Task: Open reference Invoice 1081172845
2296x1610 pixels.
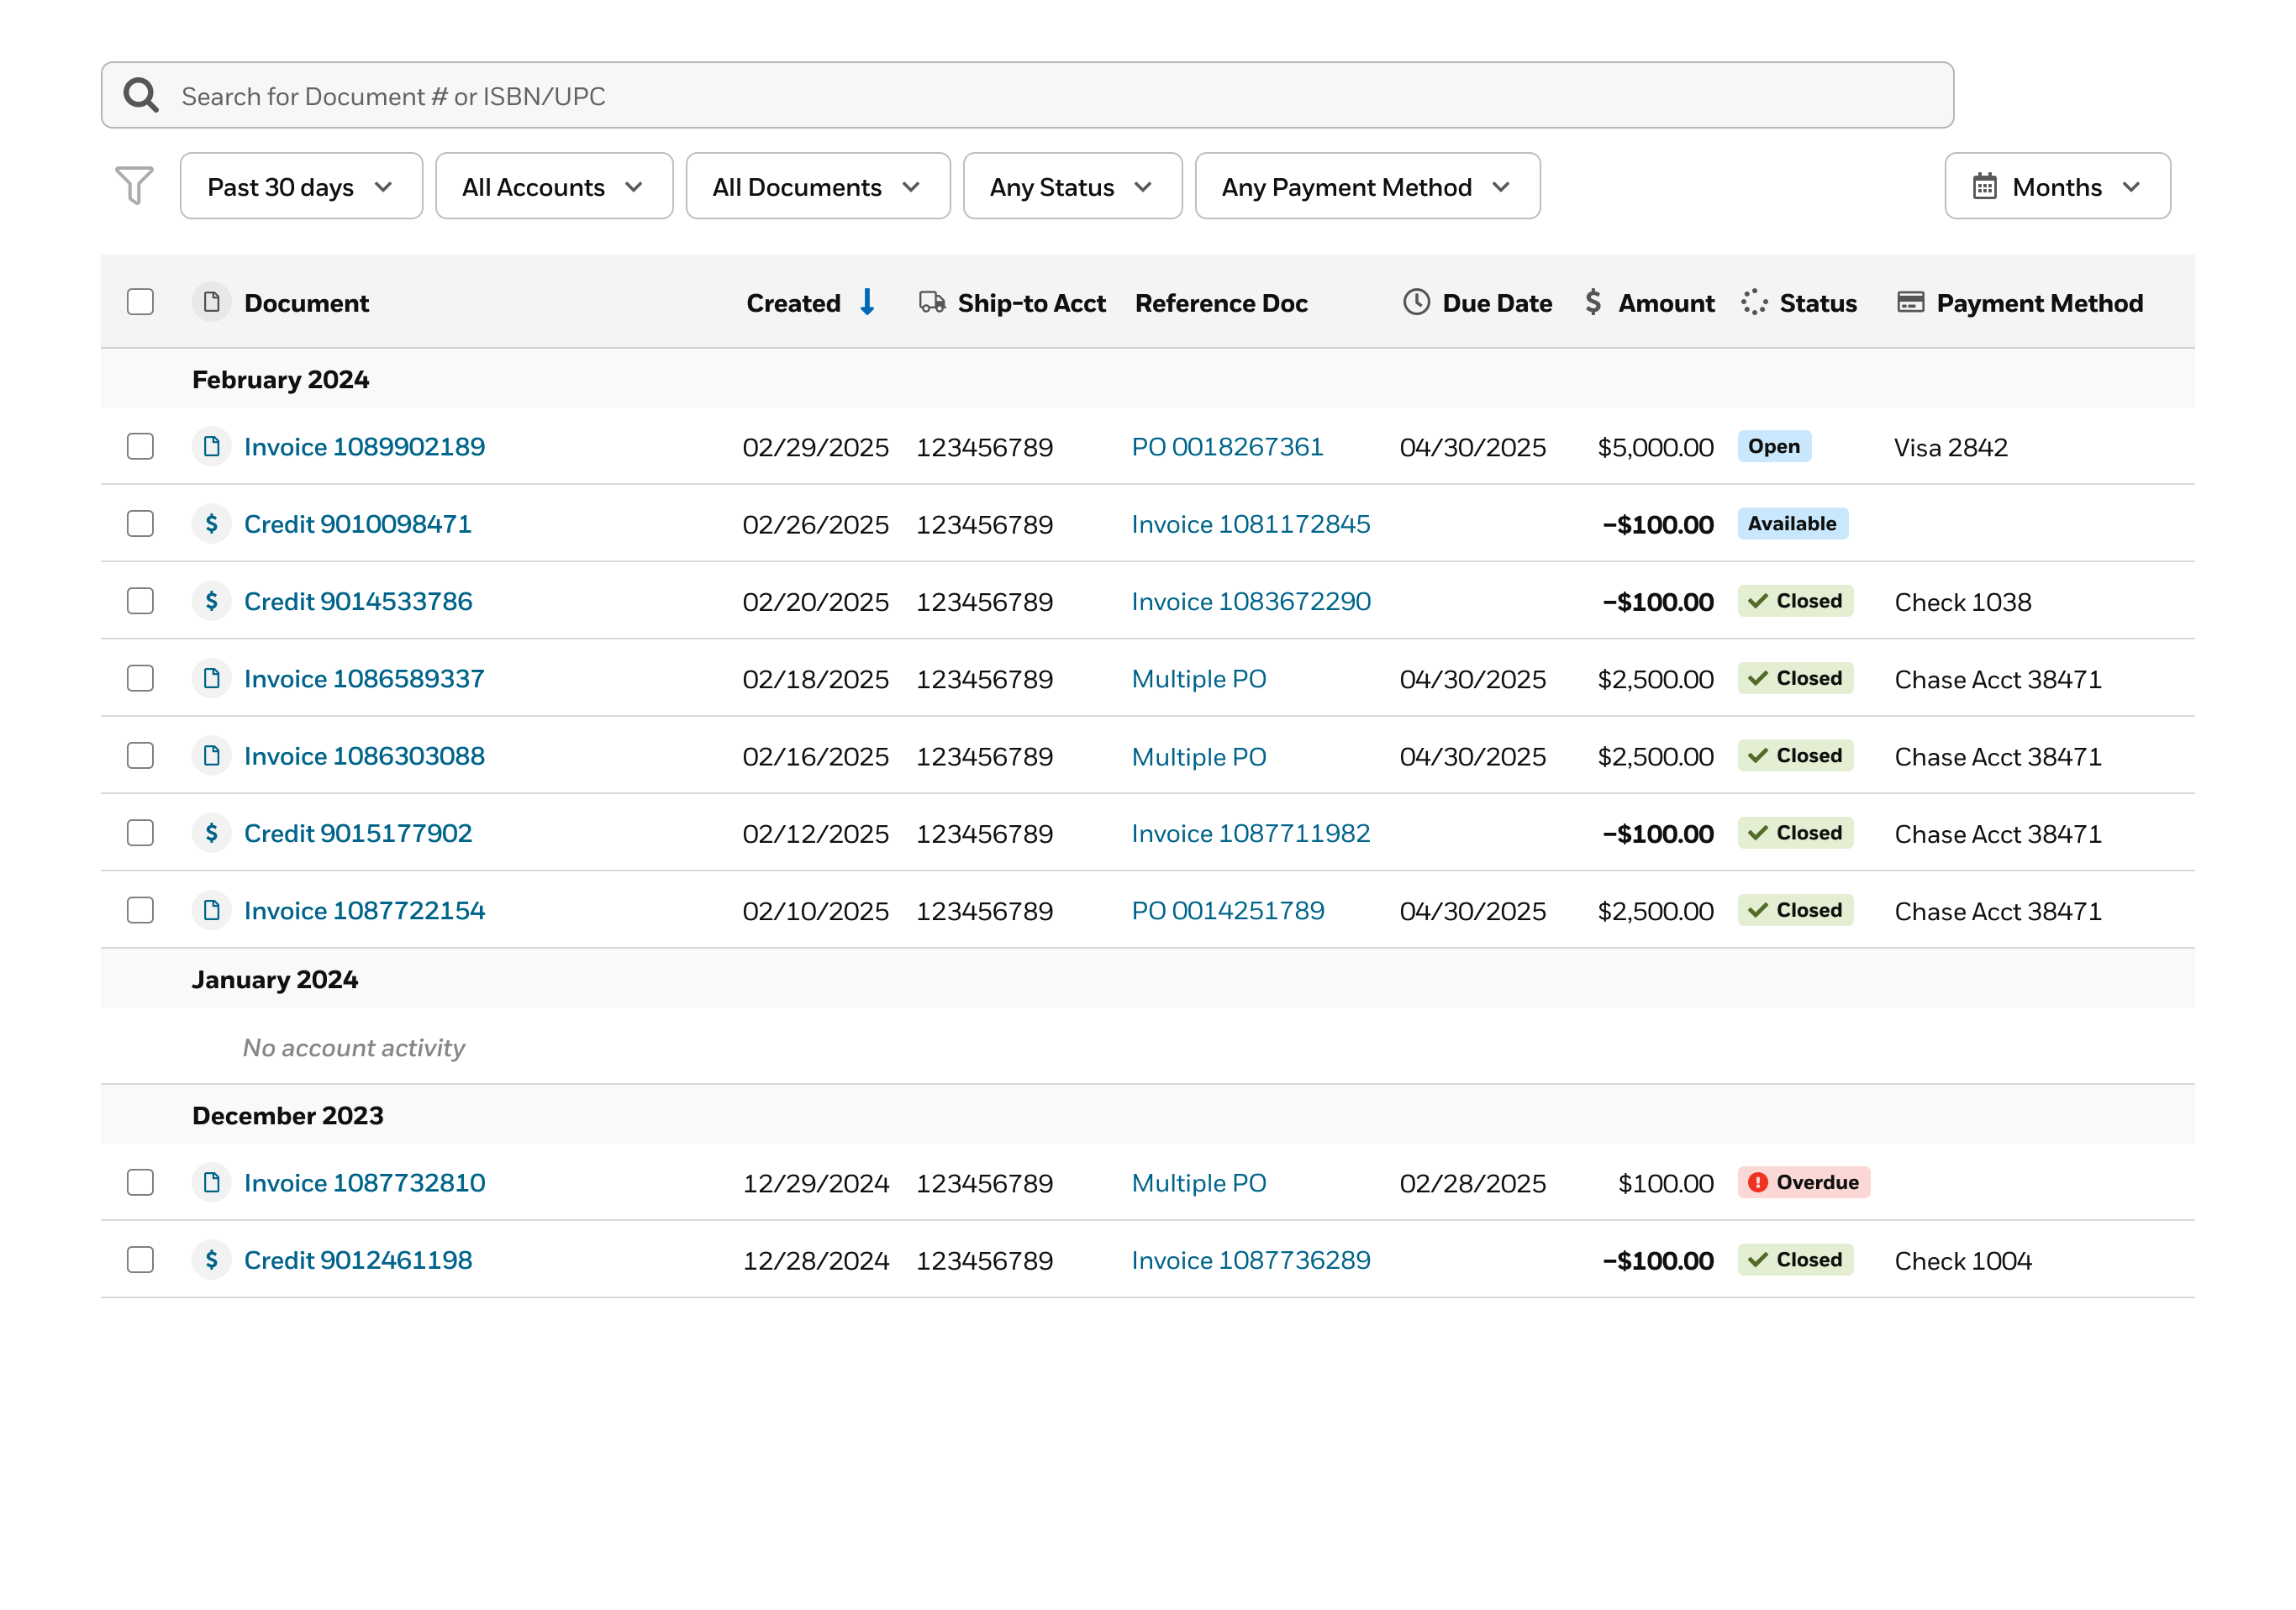Action: [1250, 524]
